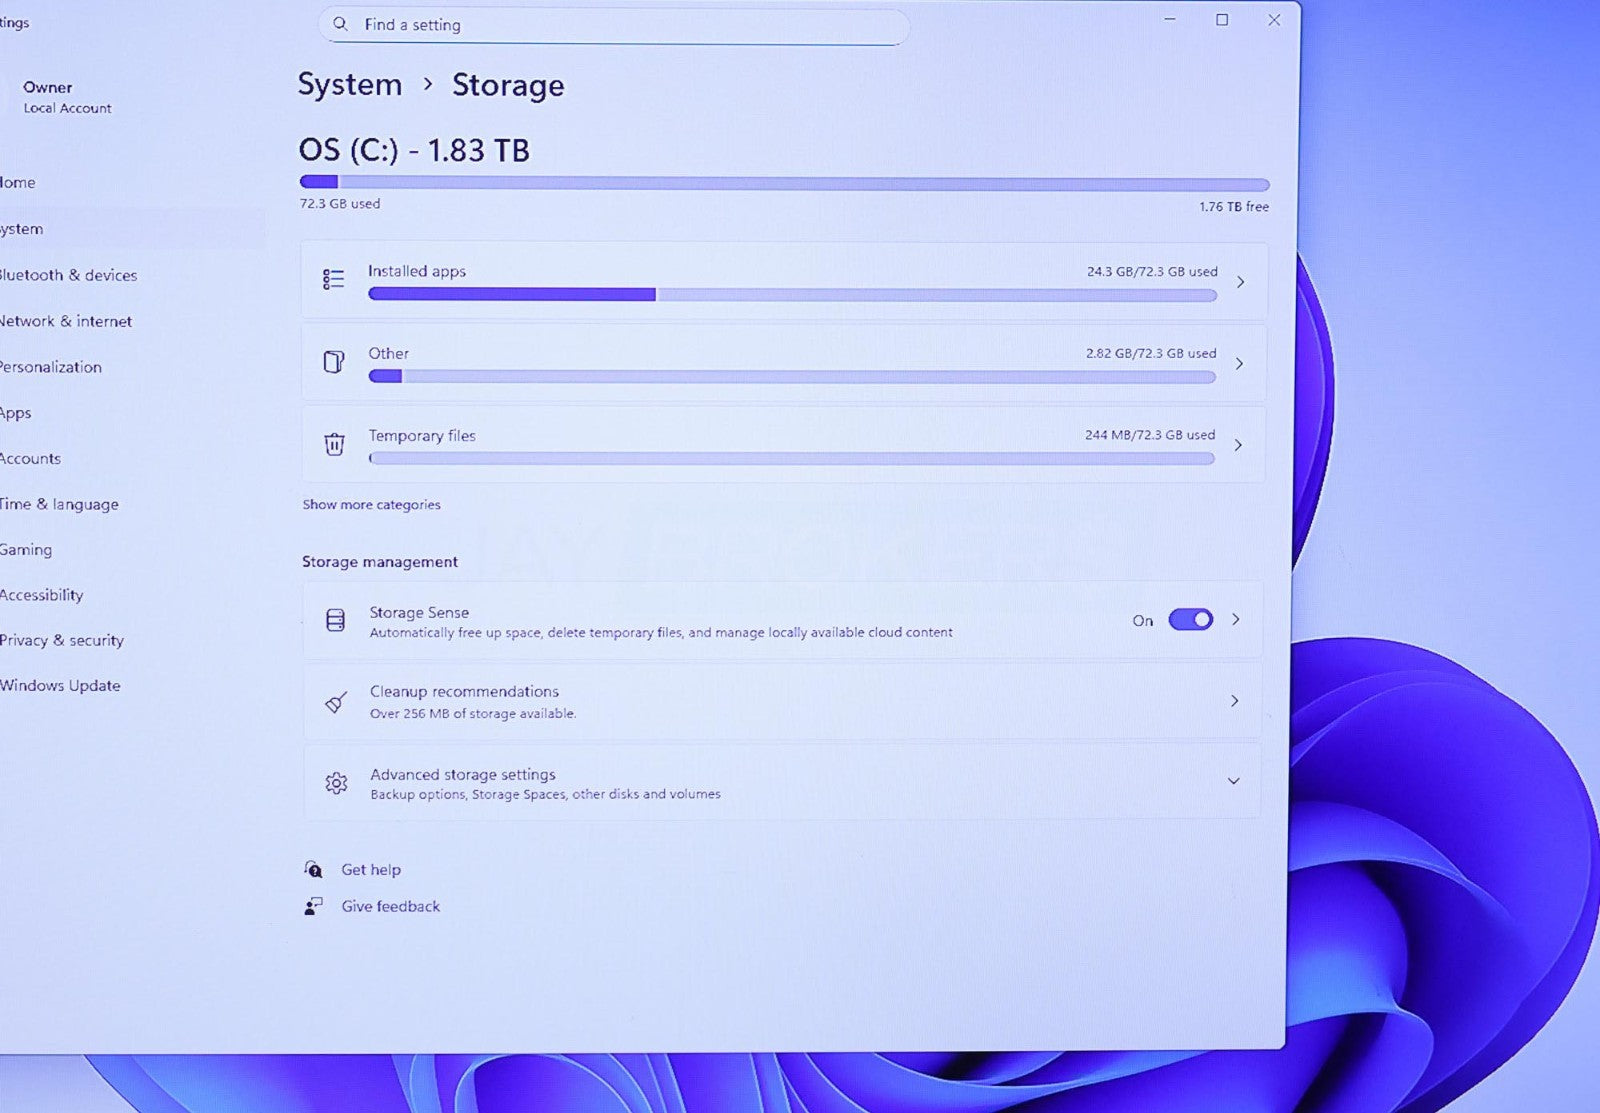1600x1113 pixels.
Task: Select Privacy & security in sidebar
Action: 62,640
